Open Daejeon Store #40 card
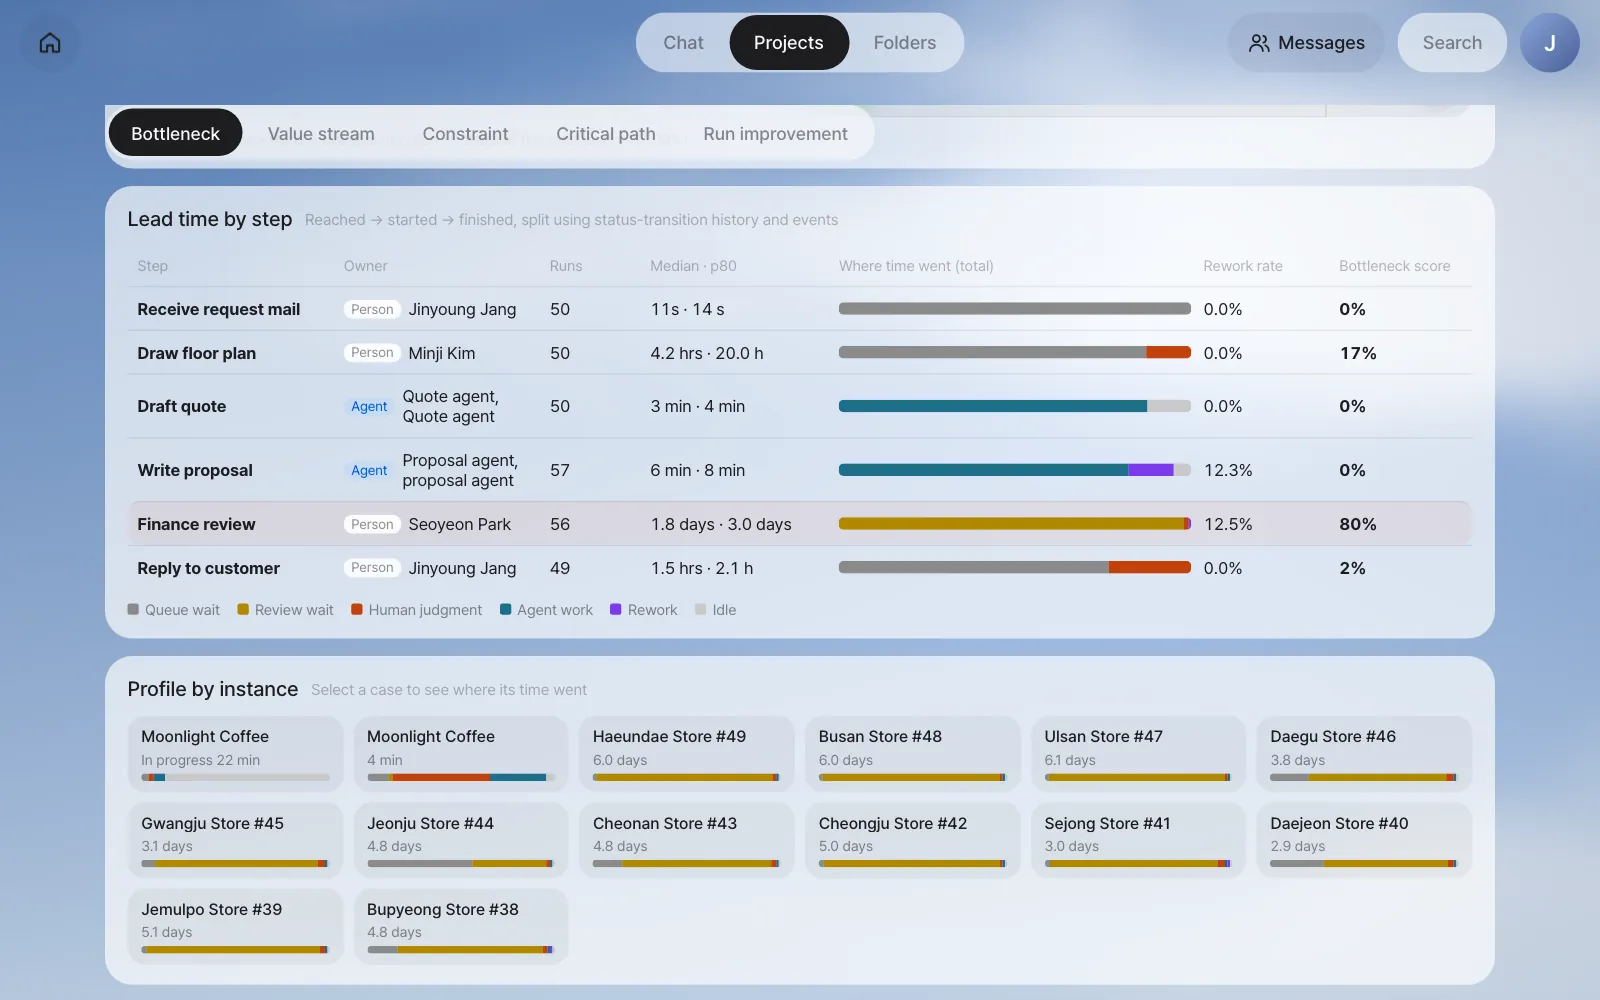 (x=1364, y=840)
